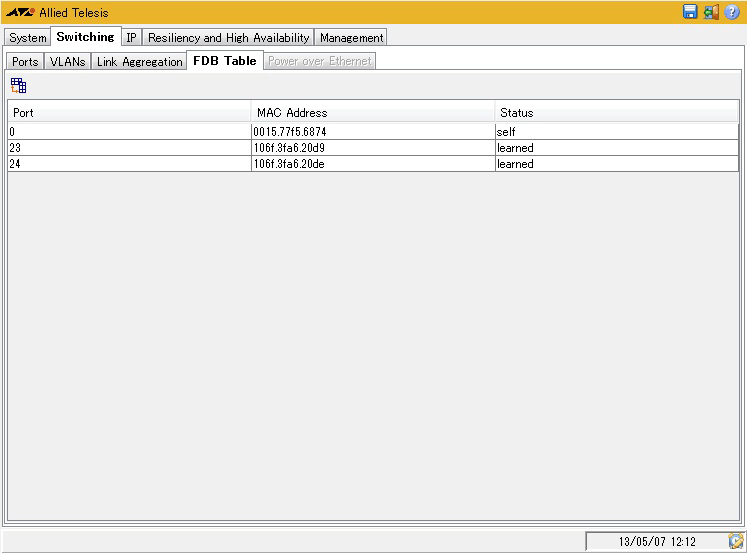Click the save configuration floppy icon

(690, 12)
